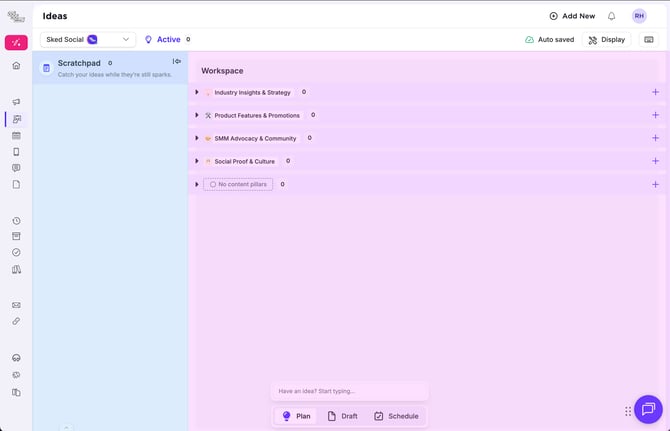Screen dimensions: 670x431
Task: Click the 'Have an idea? Start typing' field
Action: 350,391
